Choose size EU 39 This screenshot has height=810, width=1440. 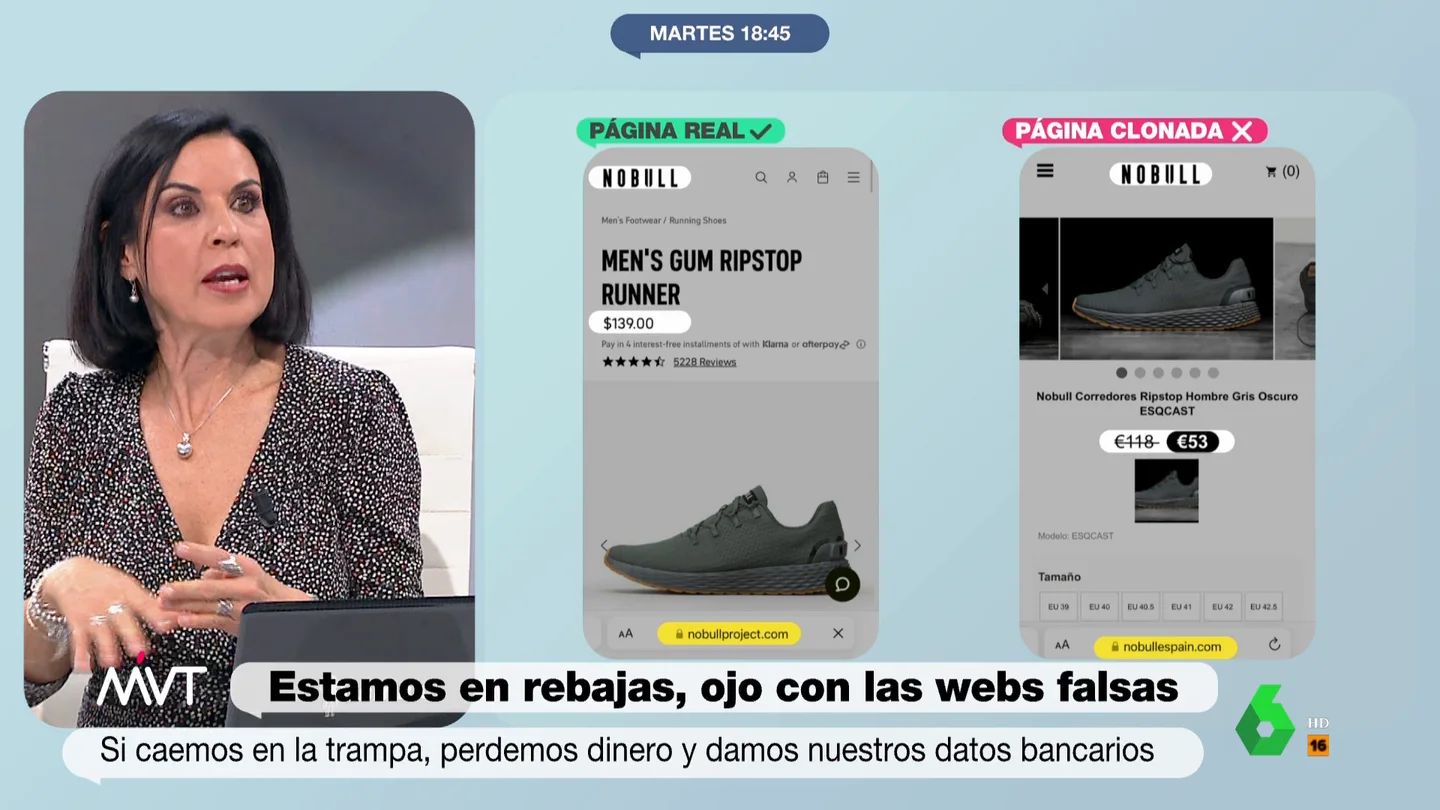pos(1058,607)
